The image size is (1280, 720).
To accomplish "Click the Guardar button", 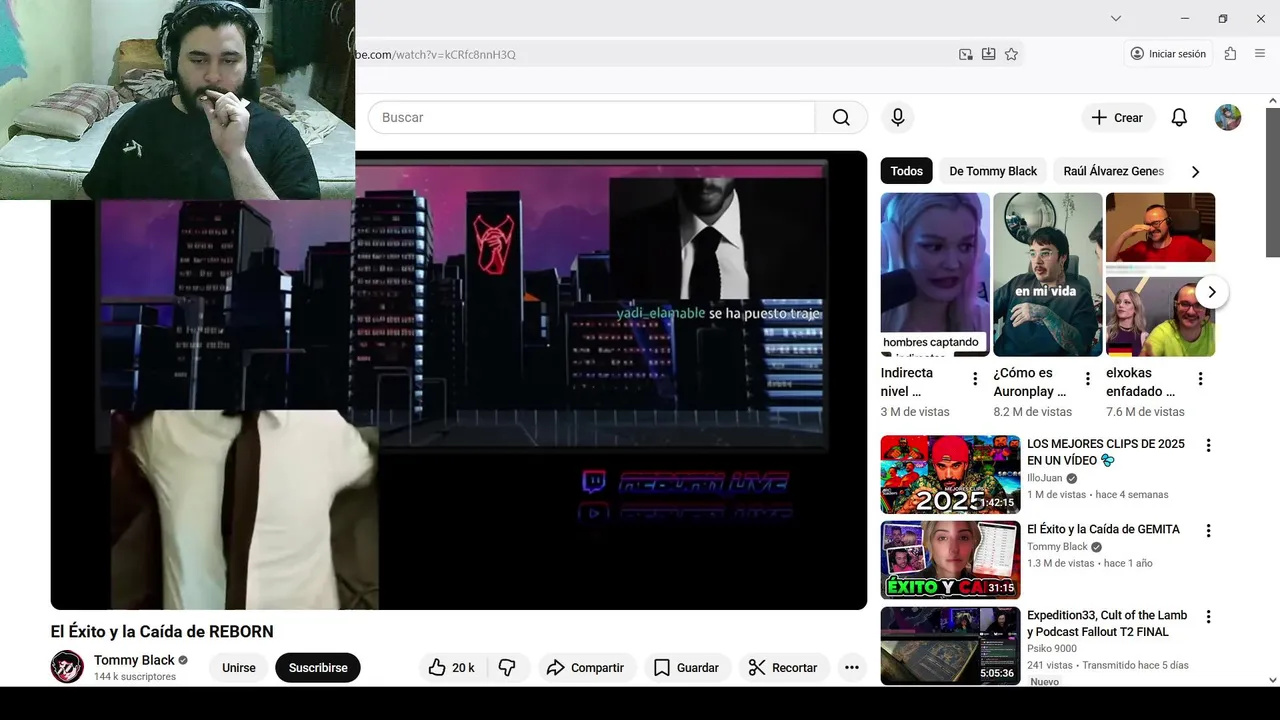I will tap(686, 668).
